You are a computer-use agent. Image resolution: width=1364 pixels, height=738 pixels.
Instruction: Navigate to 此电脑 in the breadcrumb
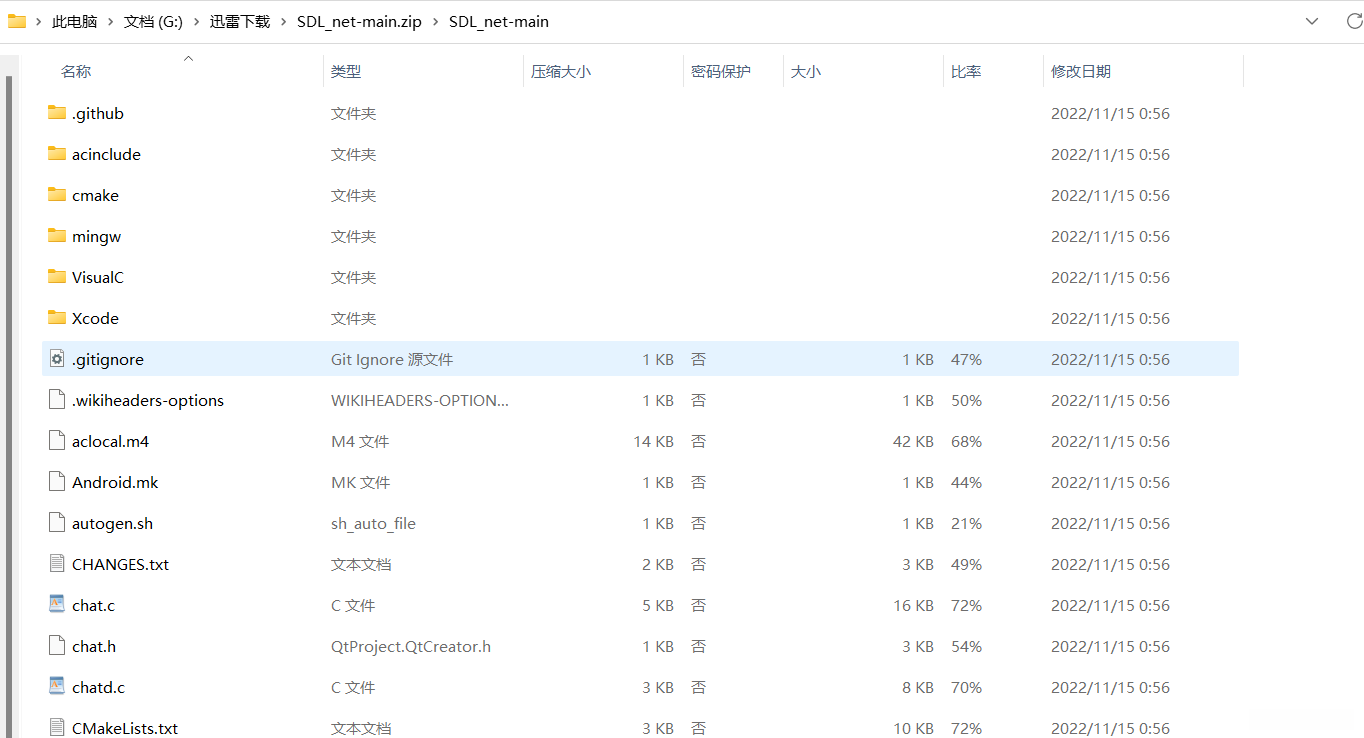click(75, 21)
